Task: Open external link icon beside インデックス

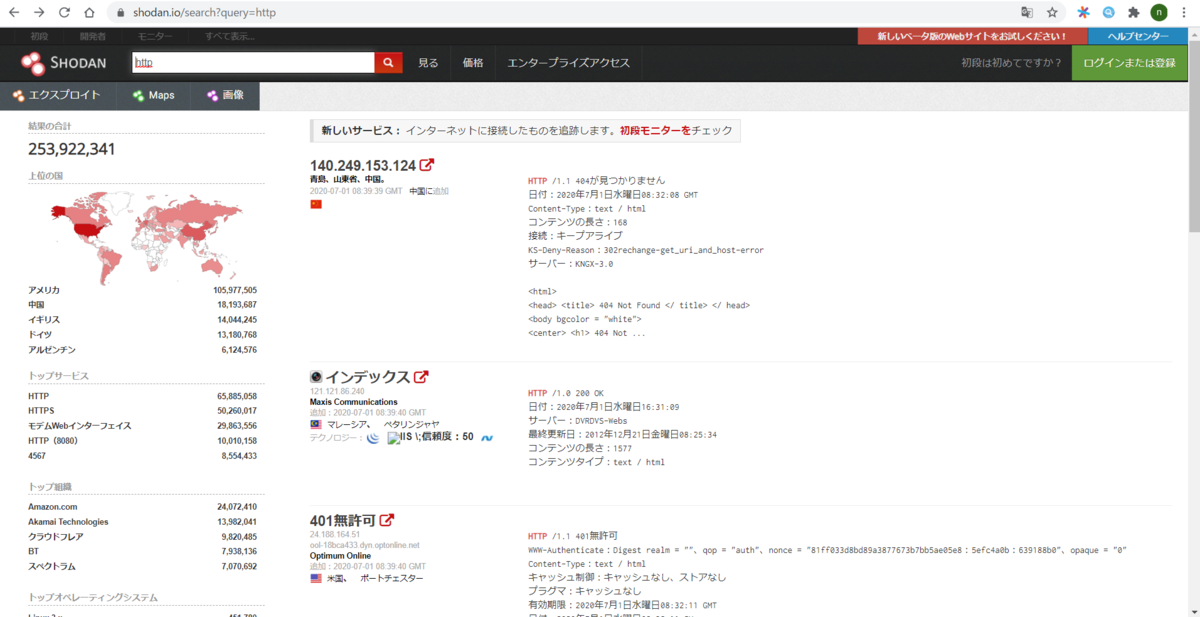Action: [x=421, y=377]
